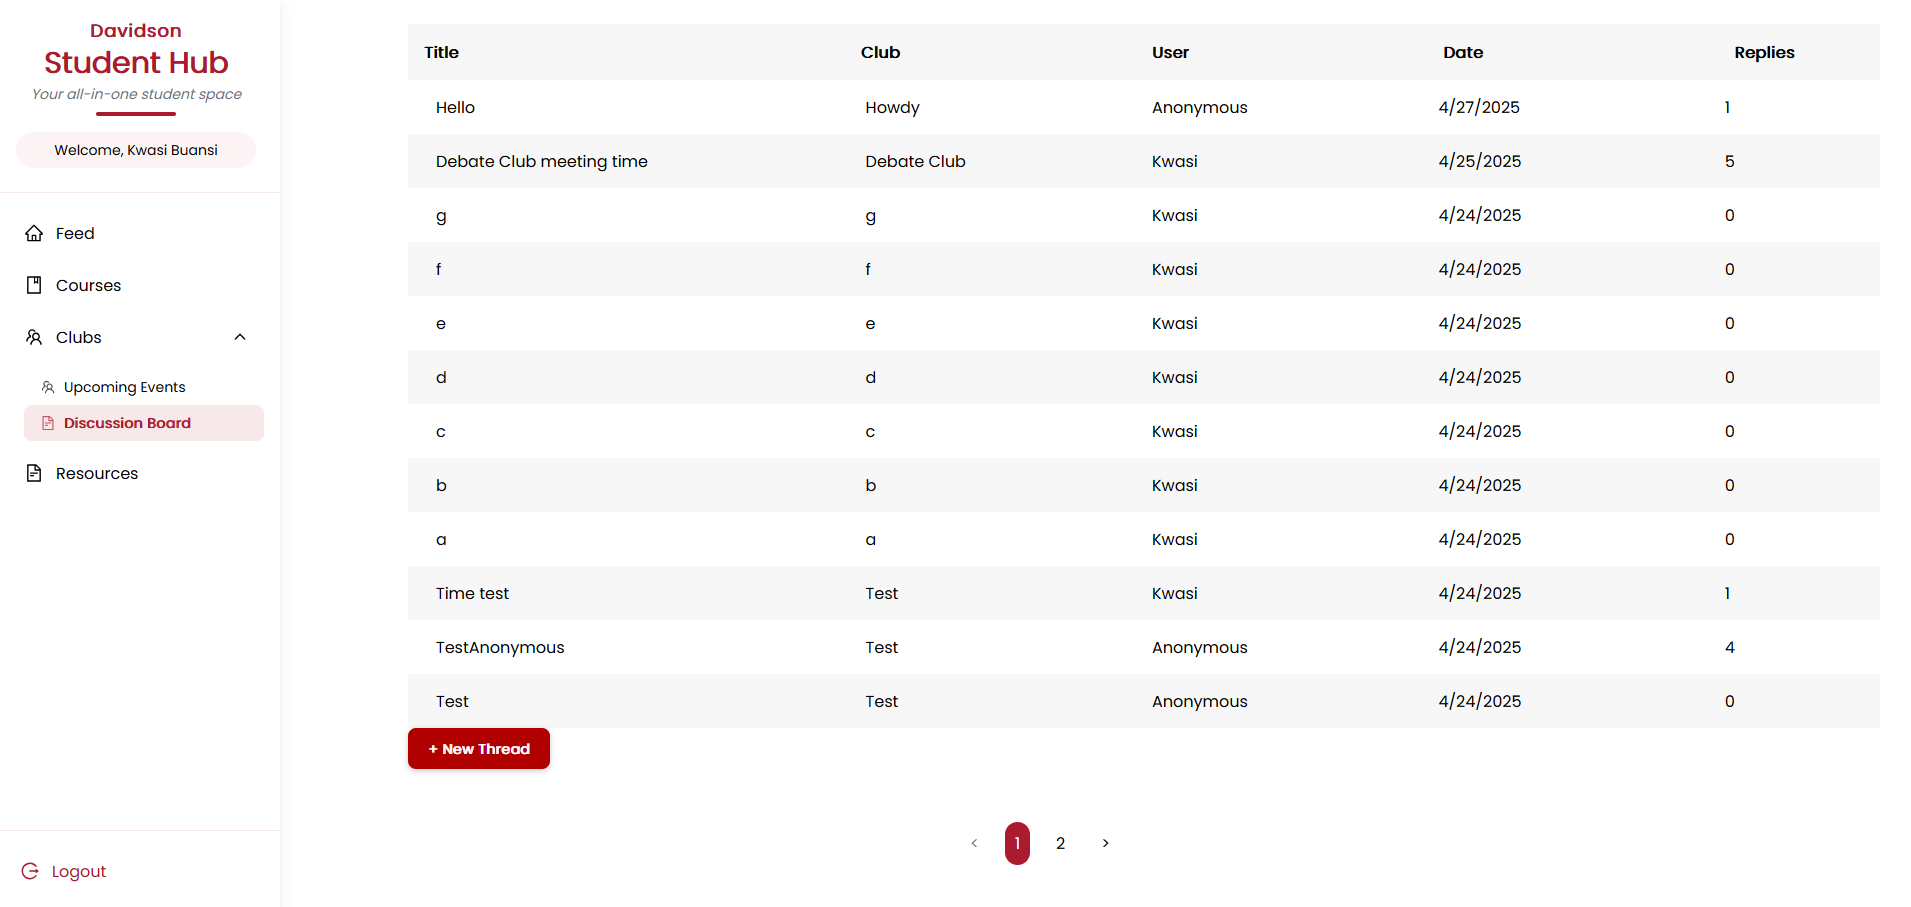
Task: Open page 2 of threads
Action: (x=1061, y=843)
